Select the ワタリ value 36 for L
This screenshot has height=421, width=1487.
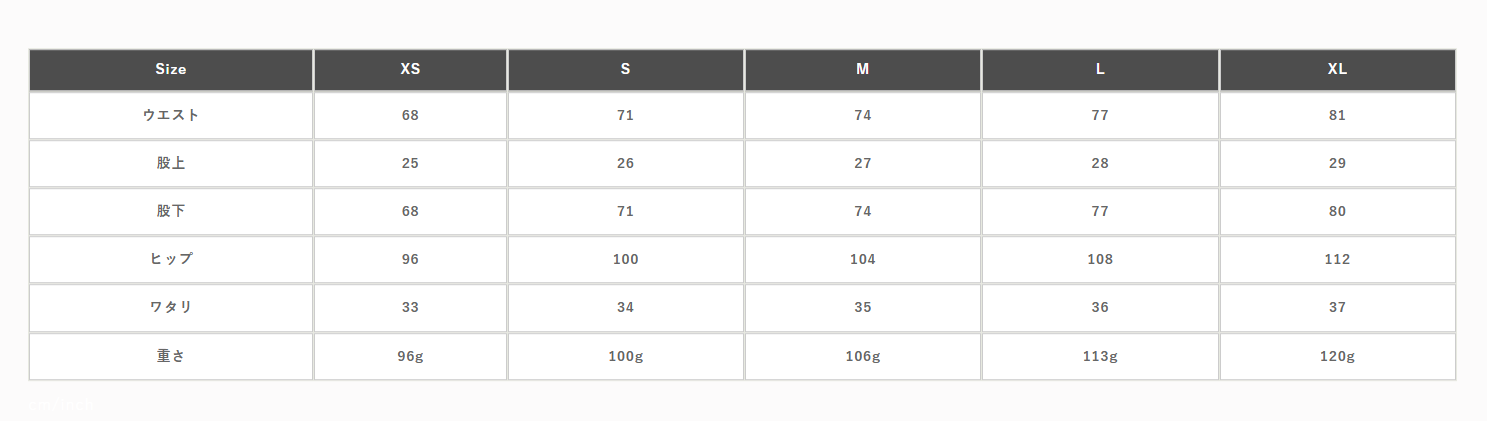pos(1100,307)
